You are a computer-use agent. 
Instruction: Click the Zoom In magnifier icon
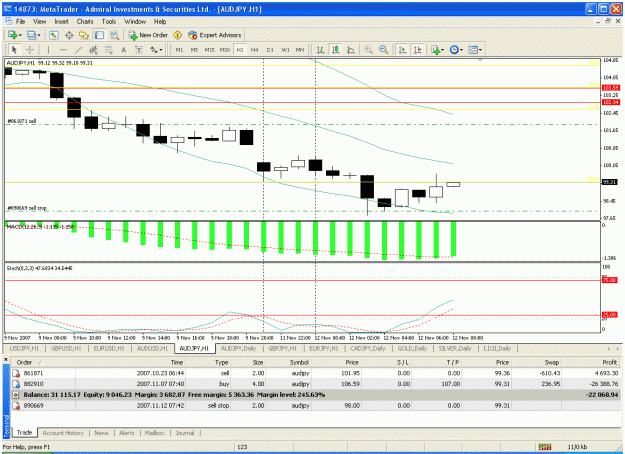(x=368, y=50)
